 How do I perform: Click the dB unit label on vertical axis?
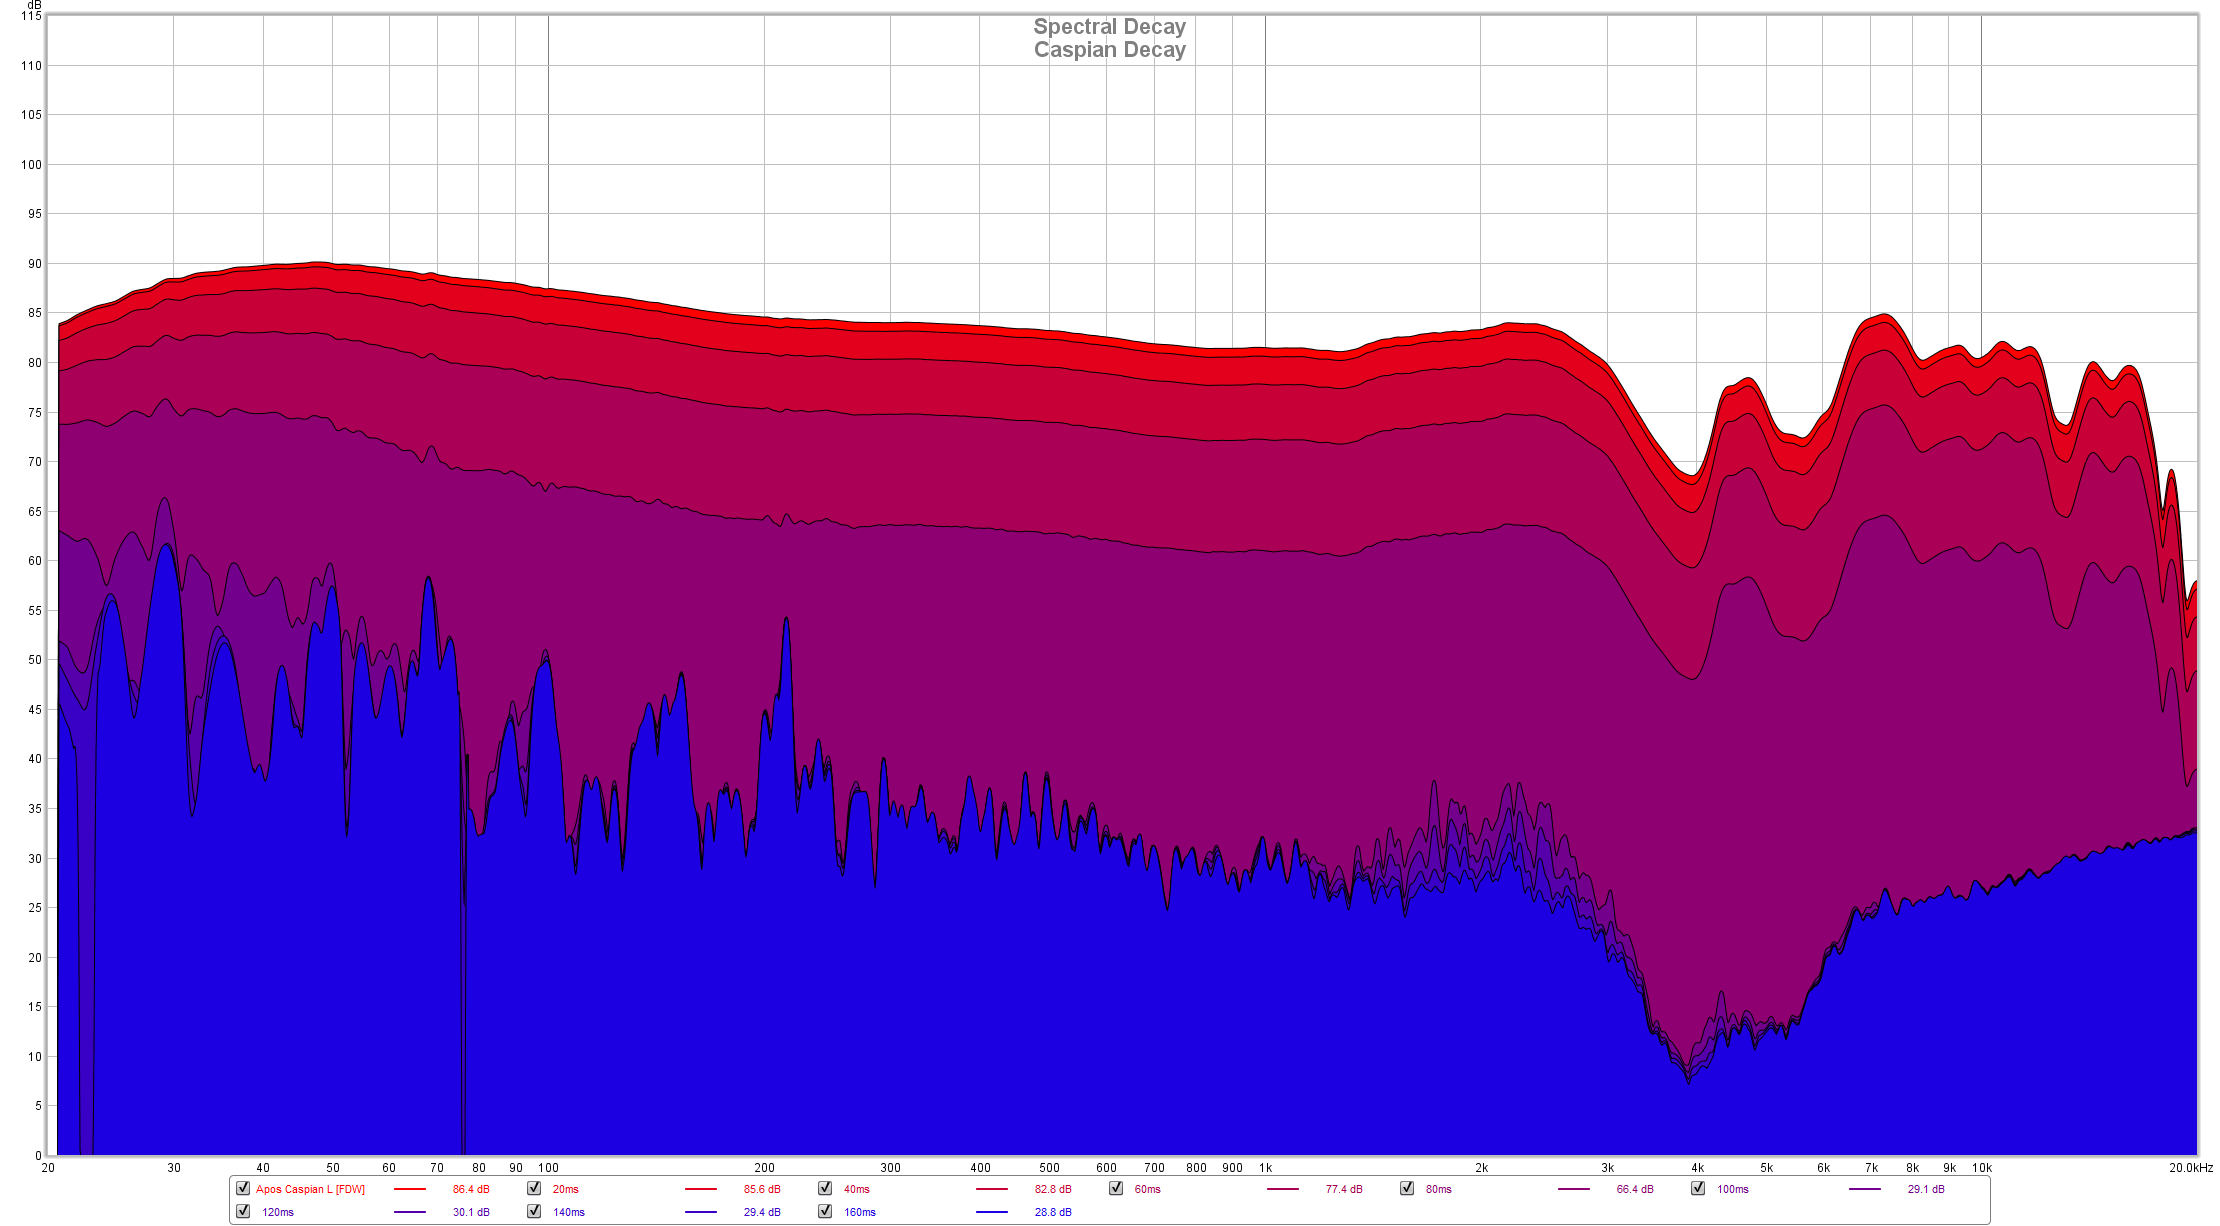coord(35,6)
